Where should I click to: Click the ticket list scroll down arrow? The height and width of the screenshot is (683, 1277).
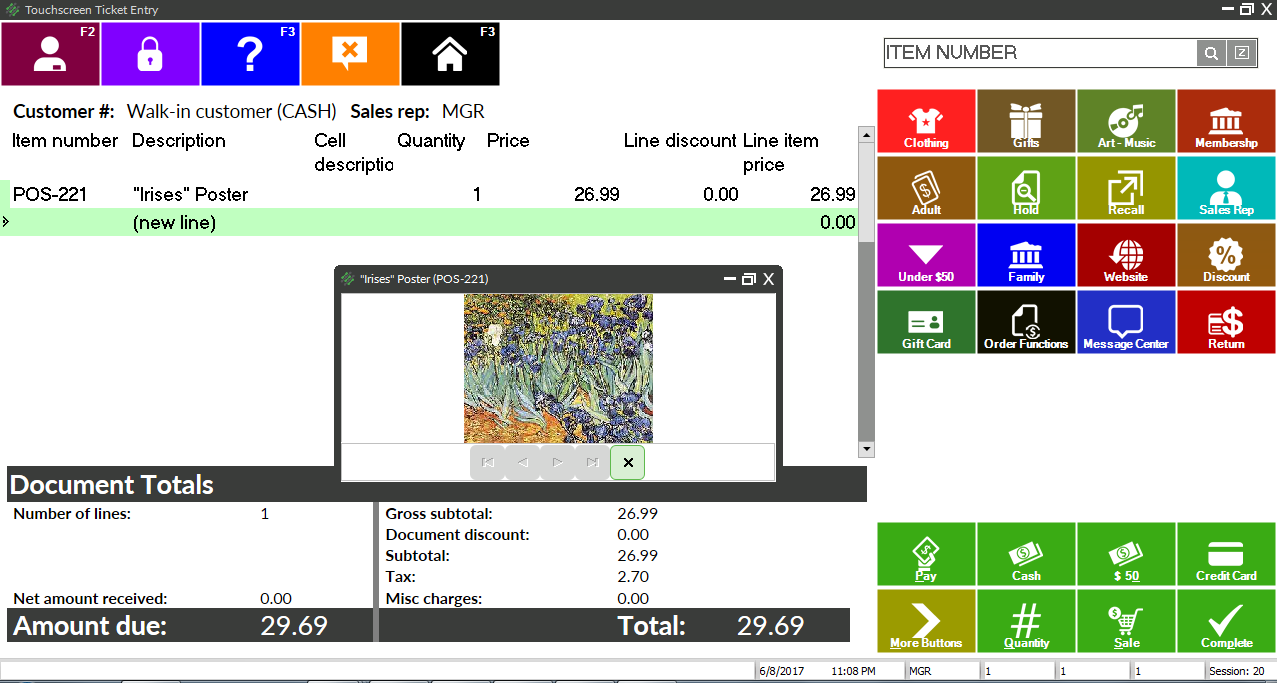tap(866, 449)
